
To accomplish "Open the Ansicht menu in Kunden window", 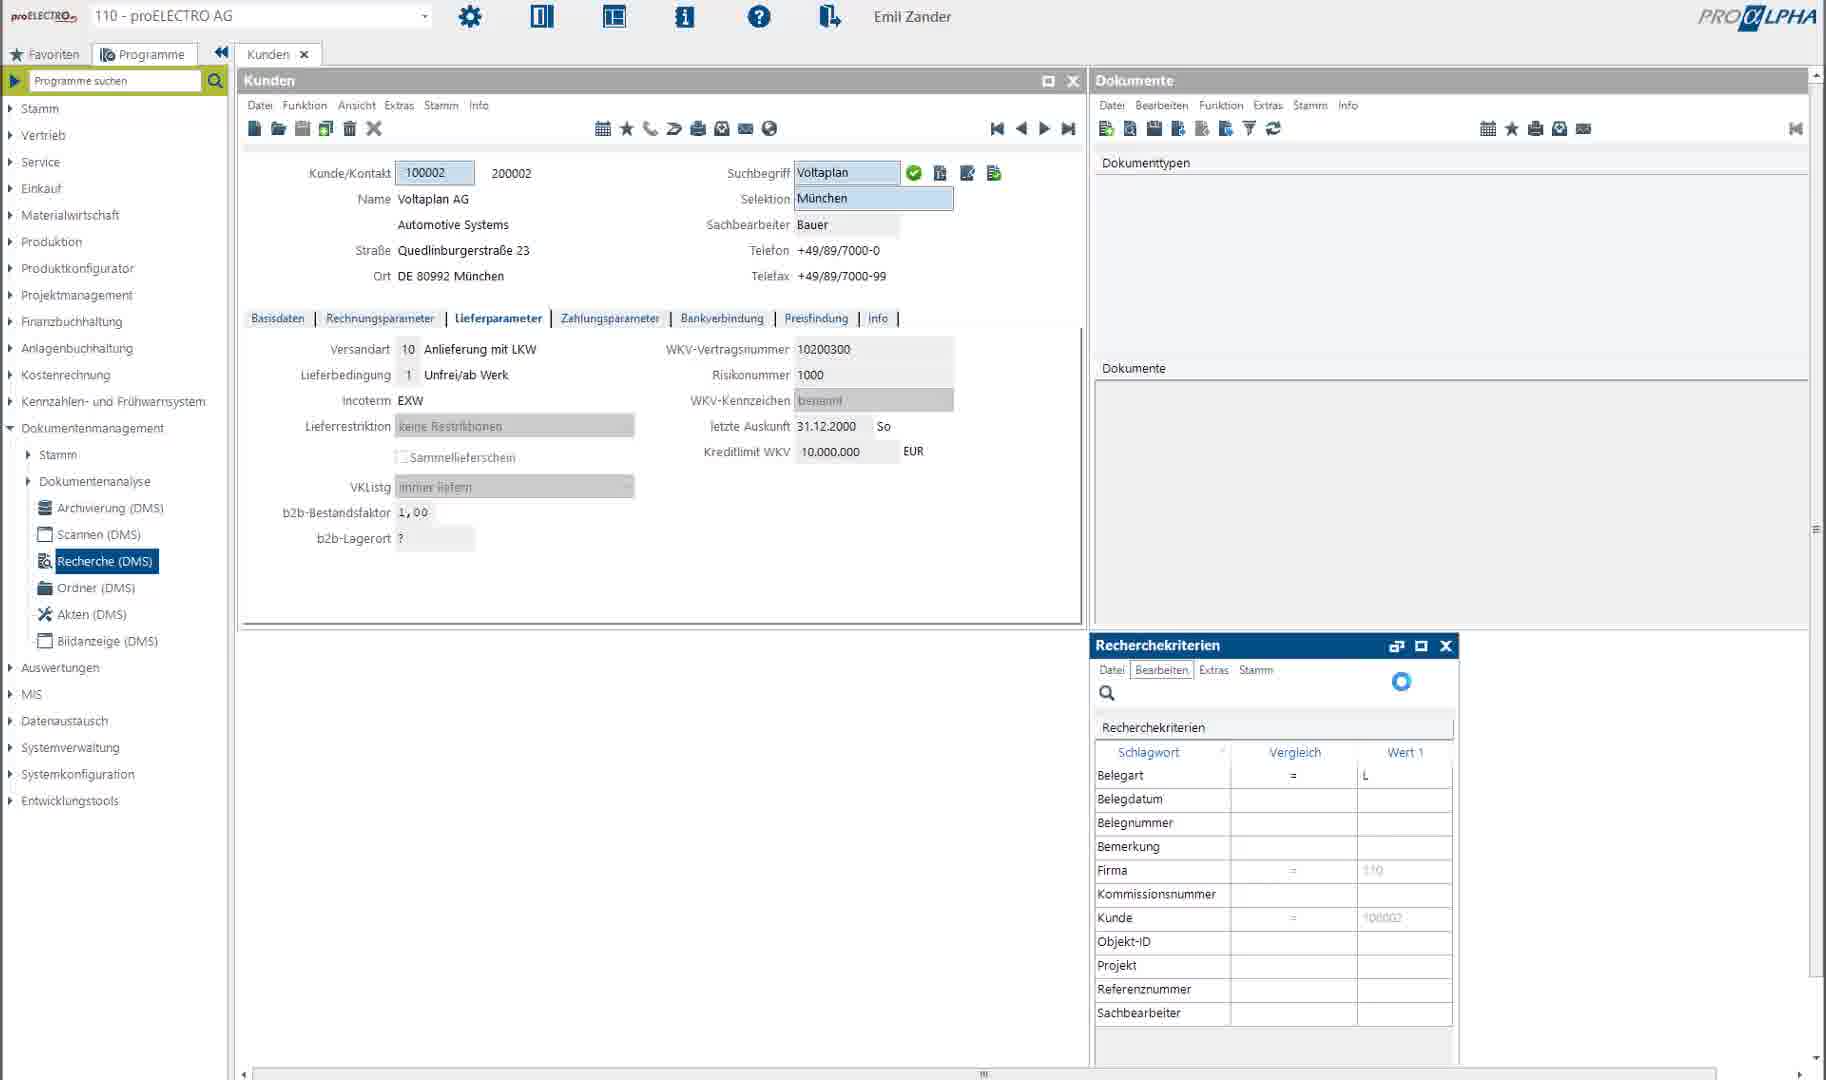I will (357, 105).
